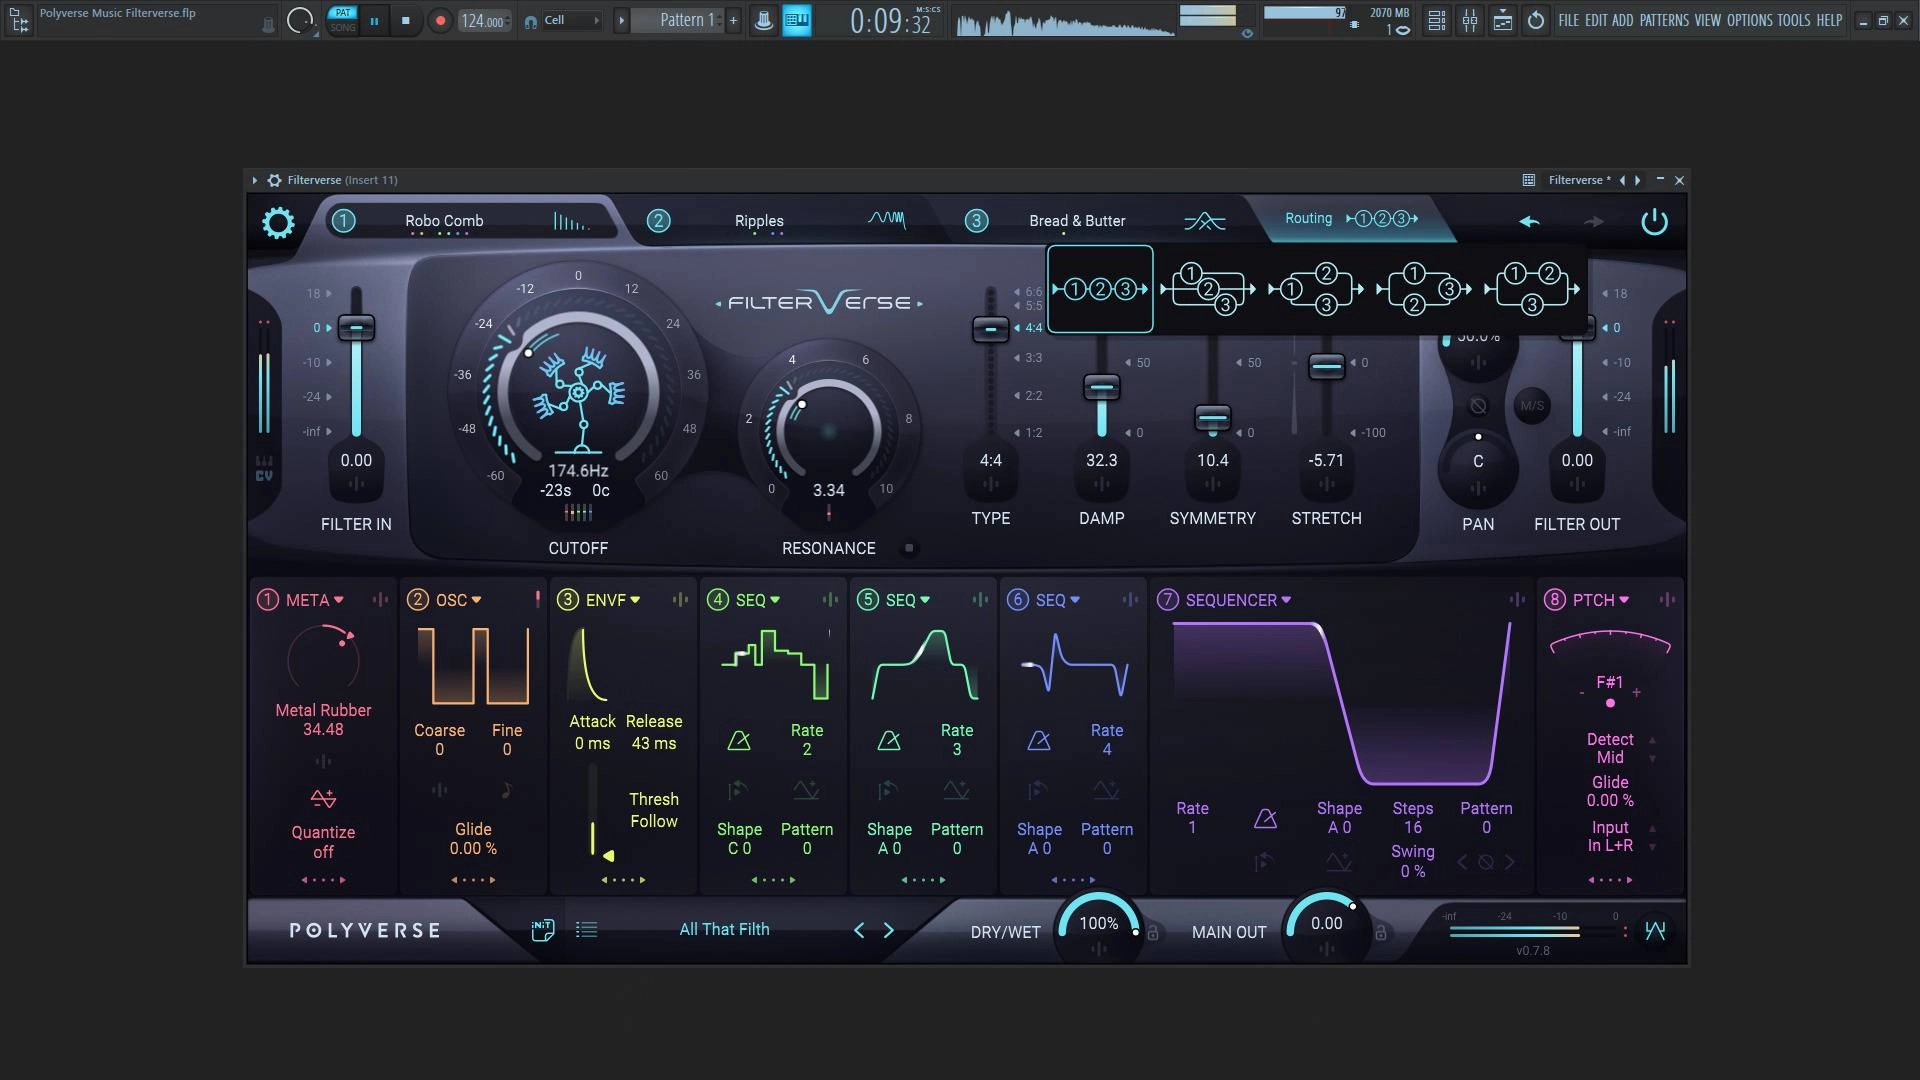The height and width of the screenshot is (1080, 1920).
Task: Open modulator 4 SEQ type dropdown
Action: coord(757,600)
